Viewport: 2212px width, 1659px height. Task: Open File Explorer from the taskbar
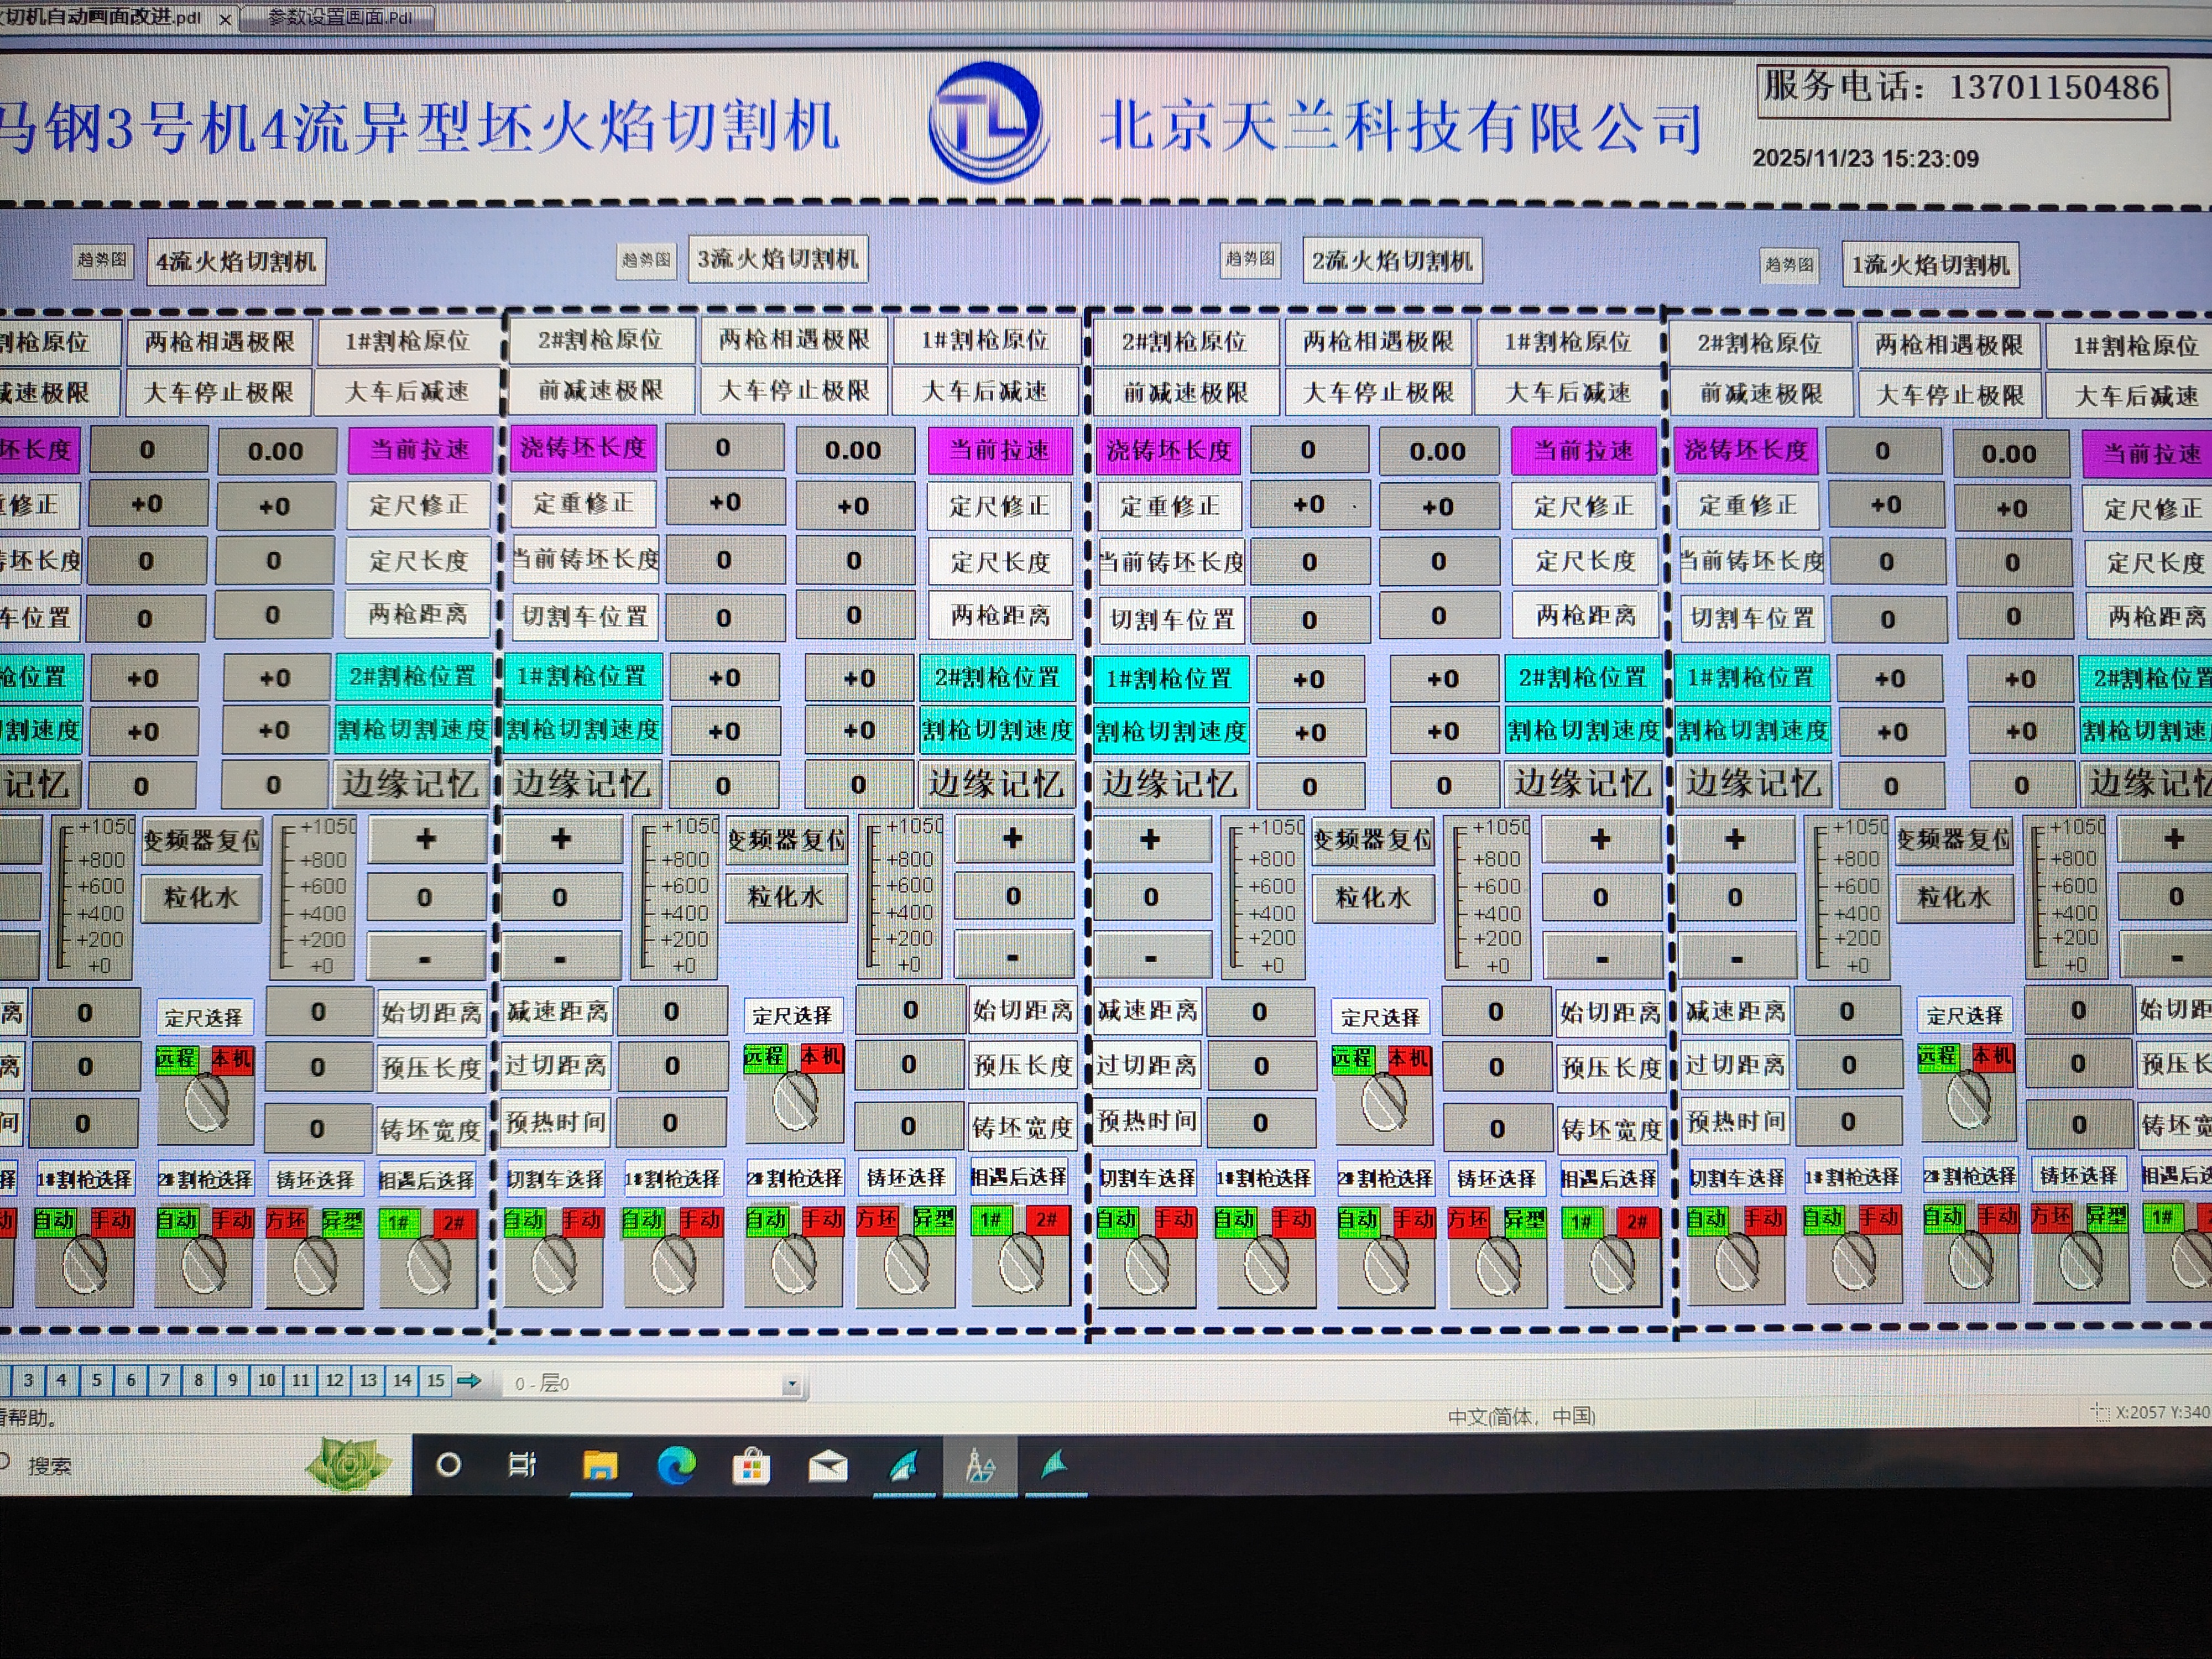click(x=600, y=1466)
